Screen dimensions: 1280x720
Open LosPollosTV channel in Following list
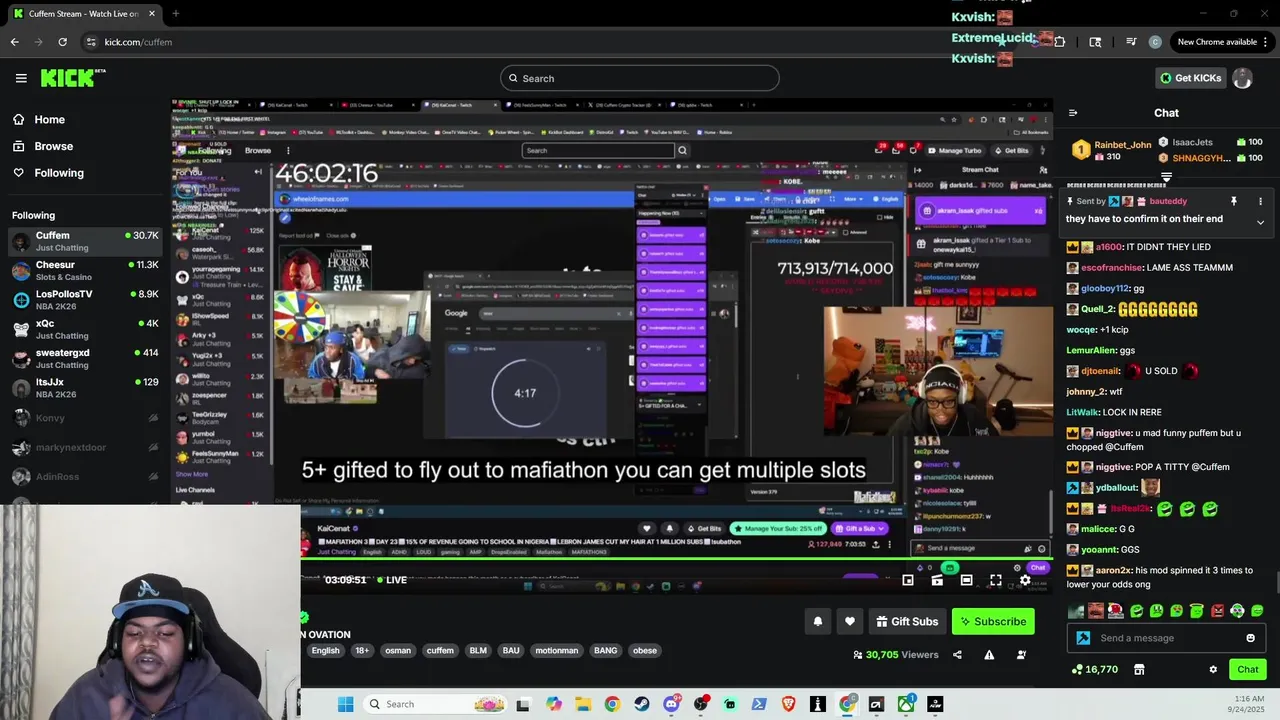pyautogui.click(x=84, y=300)
